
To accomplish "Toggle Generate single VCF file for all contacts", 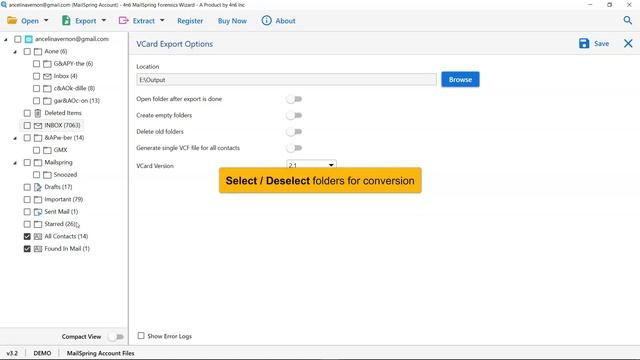I will (x=294, y=148).
